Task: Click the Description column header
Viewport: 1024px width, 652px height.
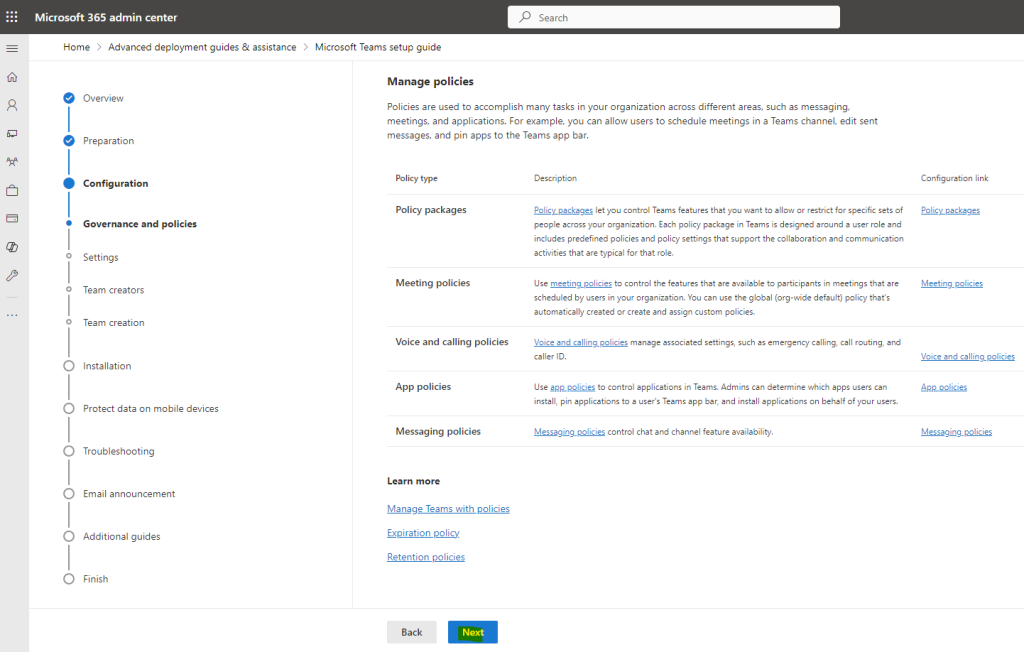Action: [x=555, y=178]
